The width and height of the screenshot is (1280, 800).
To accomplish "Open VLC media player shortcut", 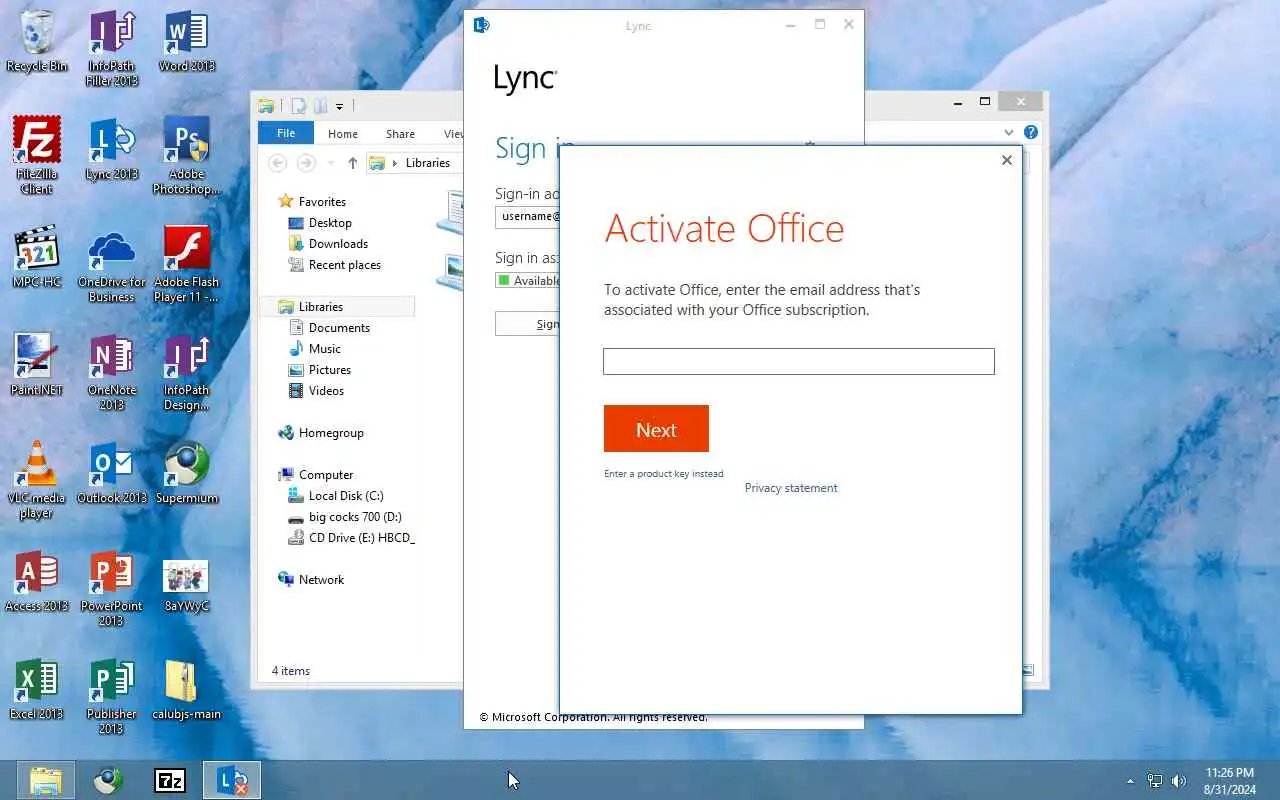I will pyautogui.click(x=37, y=479).
